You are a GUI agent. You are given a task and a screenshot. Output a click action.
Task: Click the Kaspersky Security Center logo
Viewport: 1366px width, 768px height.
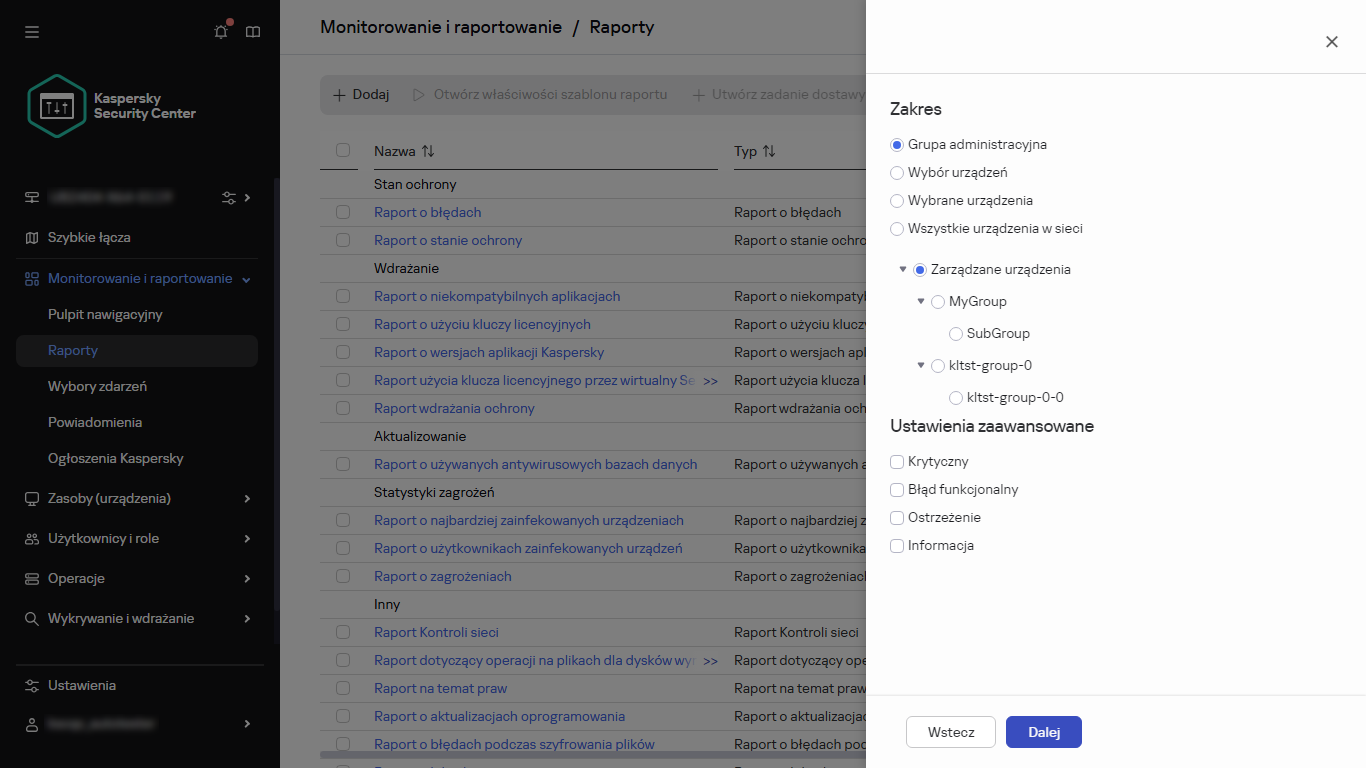(112, 106)
